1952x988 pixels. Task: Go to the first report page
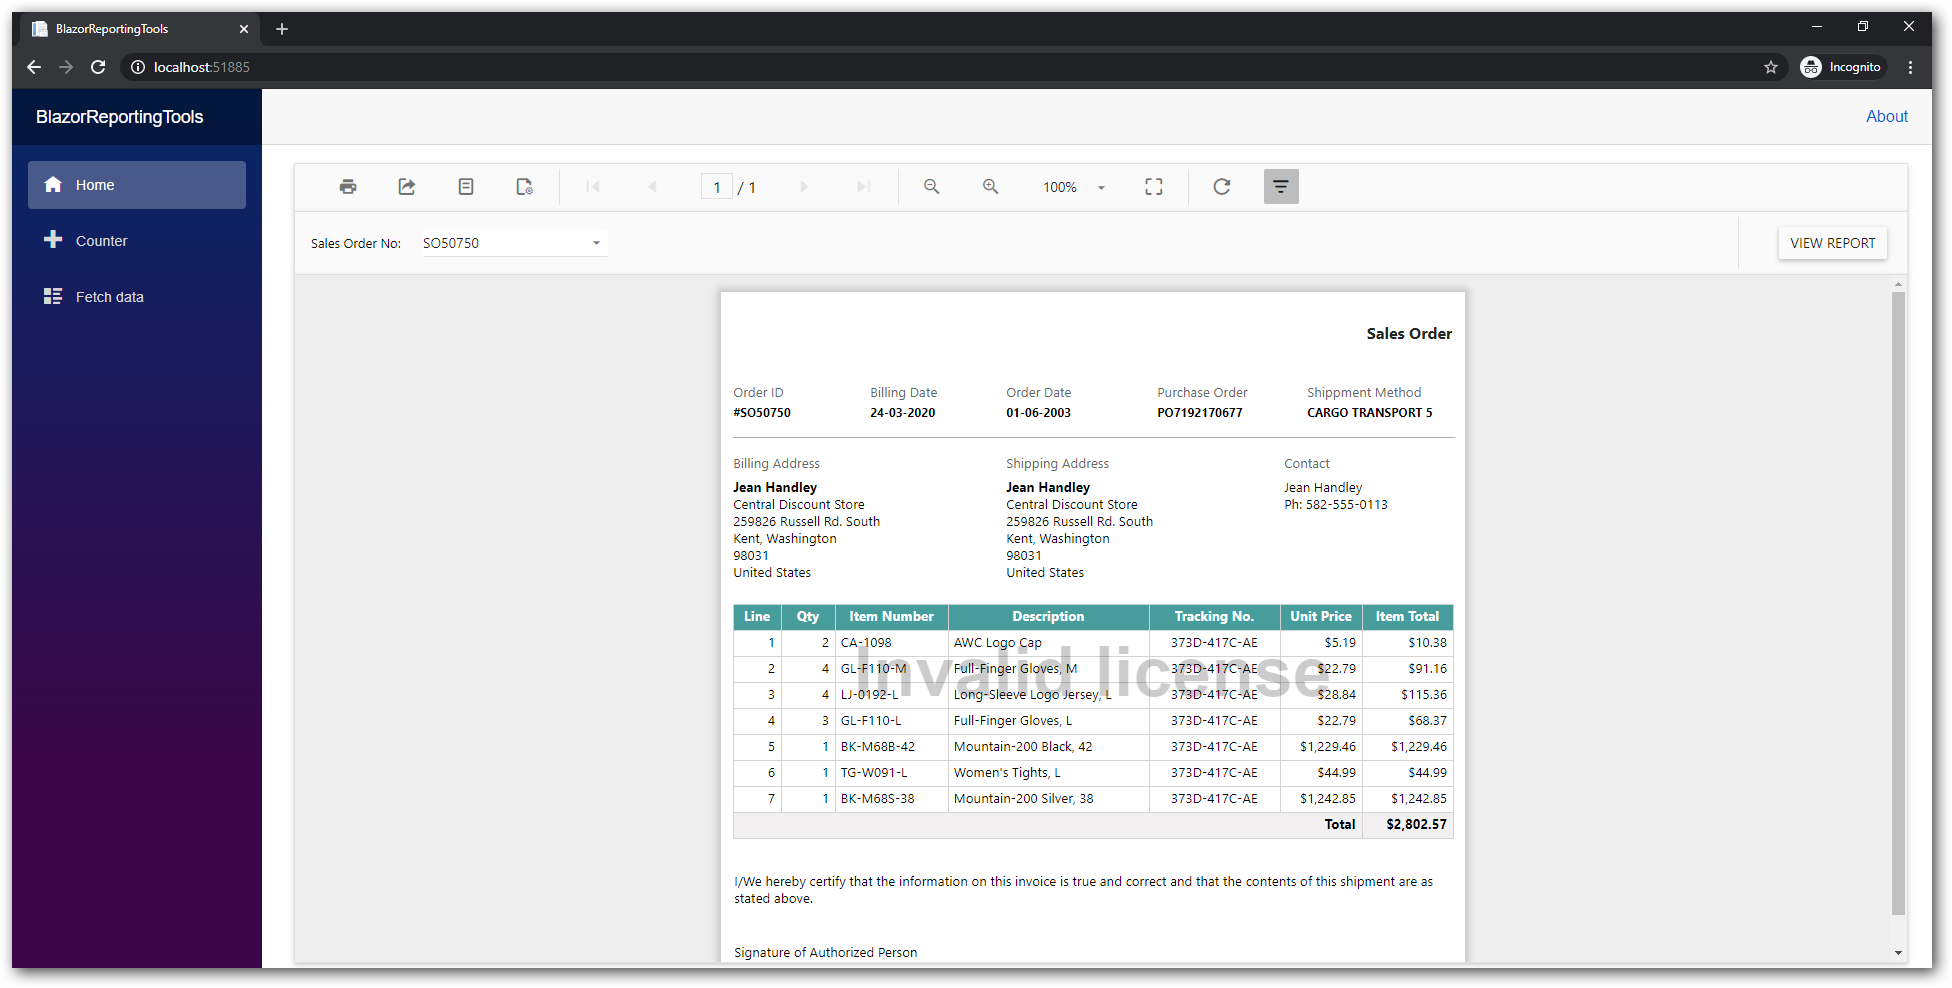(592, 186)
